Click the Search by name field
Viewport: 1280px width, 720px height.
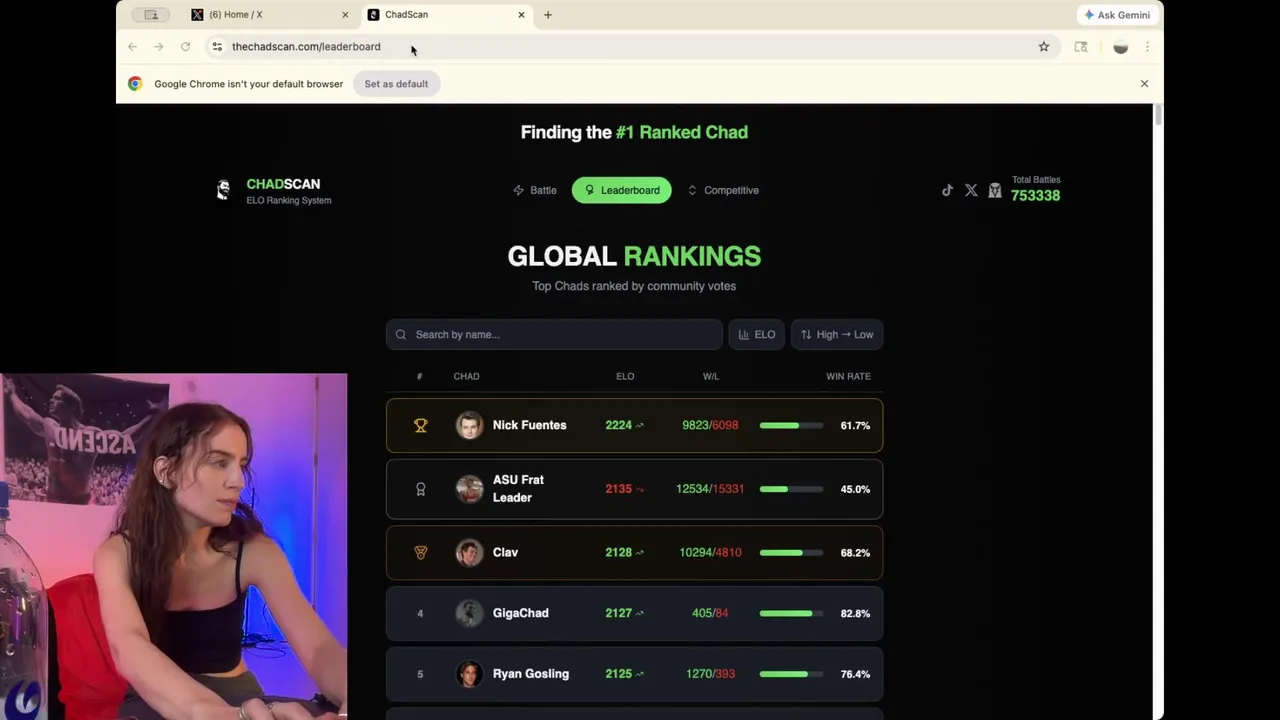click(554, 334)
